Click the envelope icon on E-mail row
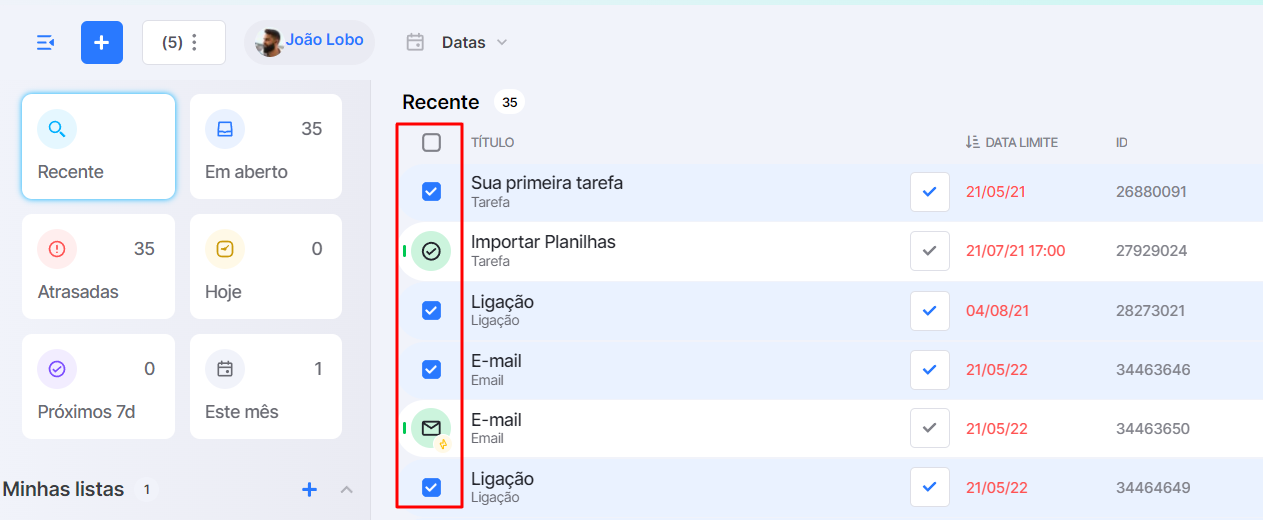The height and width of the screenshot is (520, 1263). tap(431, 428)
